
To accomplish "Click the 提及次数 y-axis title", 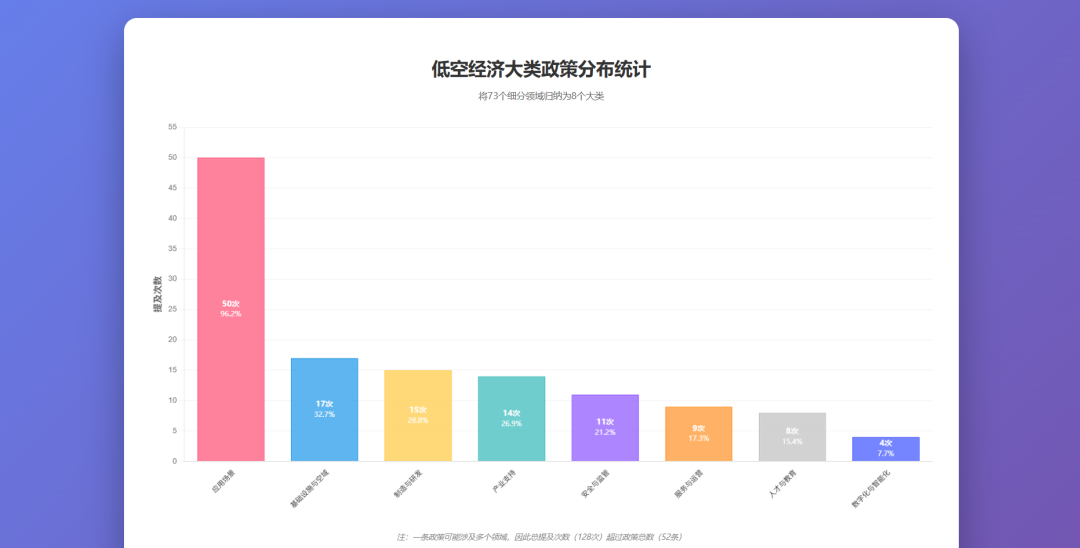I will click(157, 294).
